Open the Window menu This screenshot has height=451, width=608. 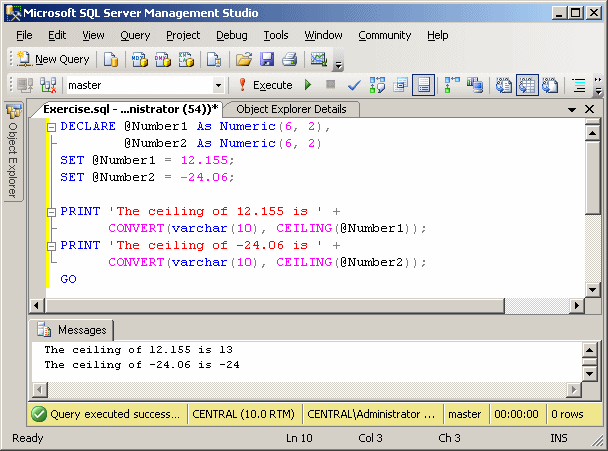tap(323, 35)
